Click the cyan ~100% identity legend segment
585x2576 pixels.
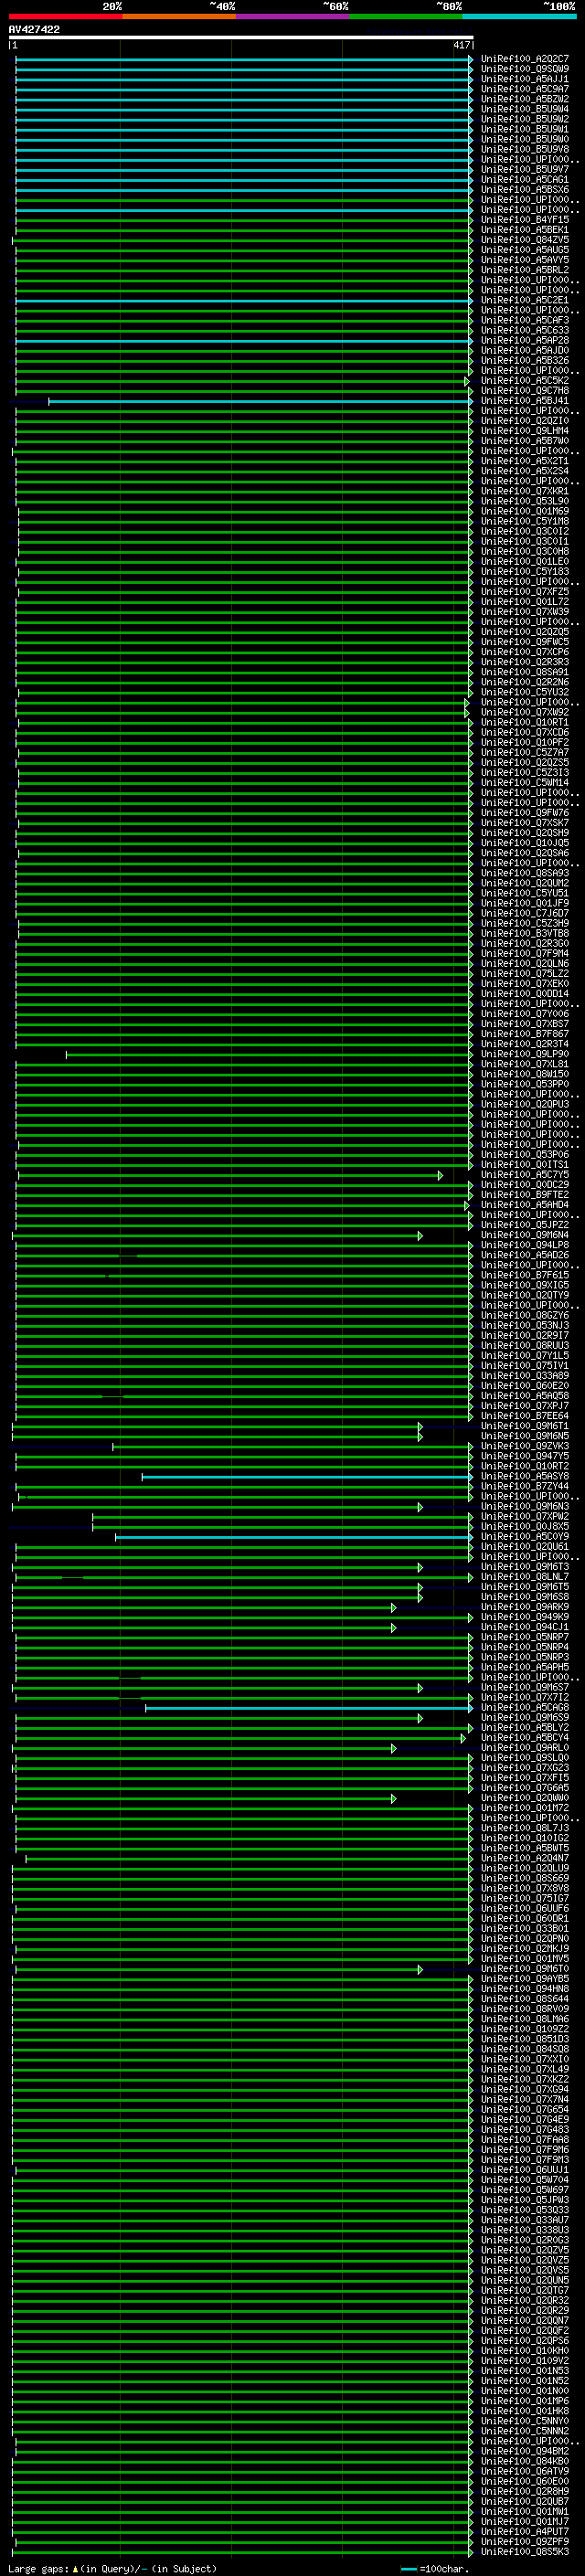(x=519, y=16)
